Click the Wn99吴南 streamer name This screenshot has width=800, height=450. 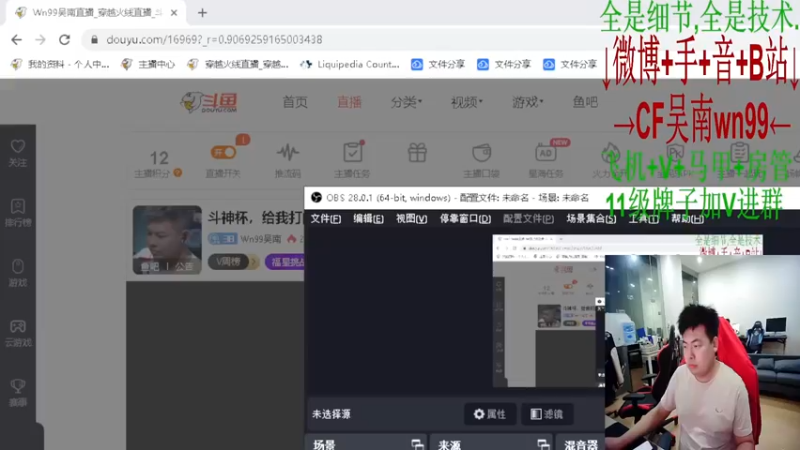click(x=261, y=239)
